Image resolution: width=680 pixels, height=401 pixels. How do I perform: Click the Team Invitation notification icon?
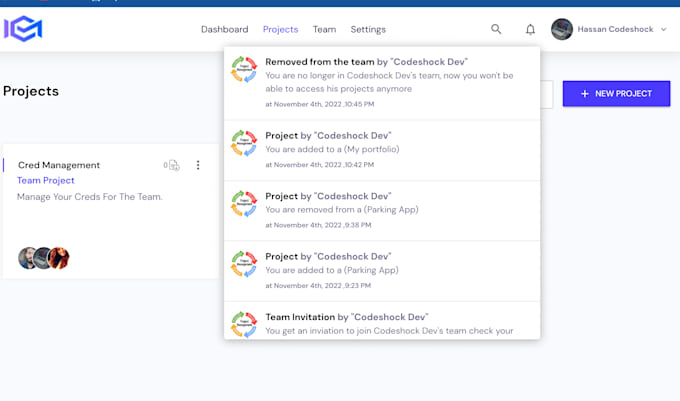[x=244, y=324]
